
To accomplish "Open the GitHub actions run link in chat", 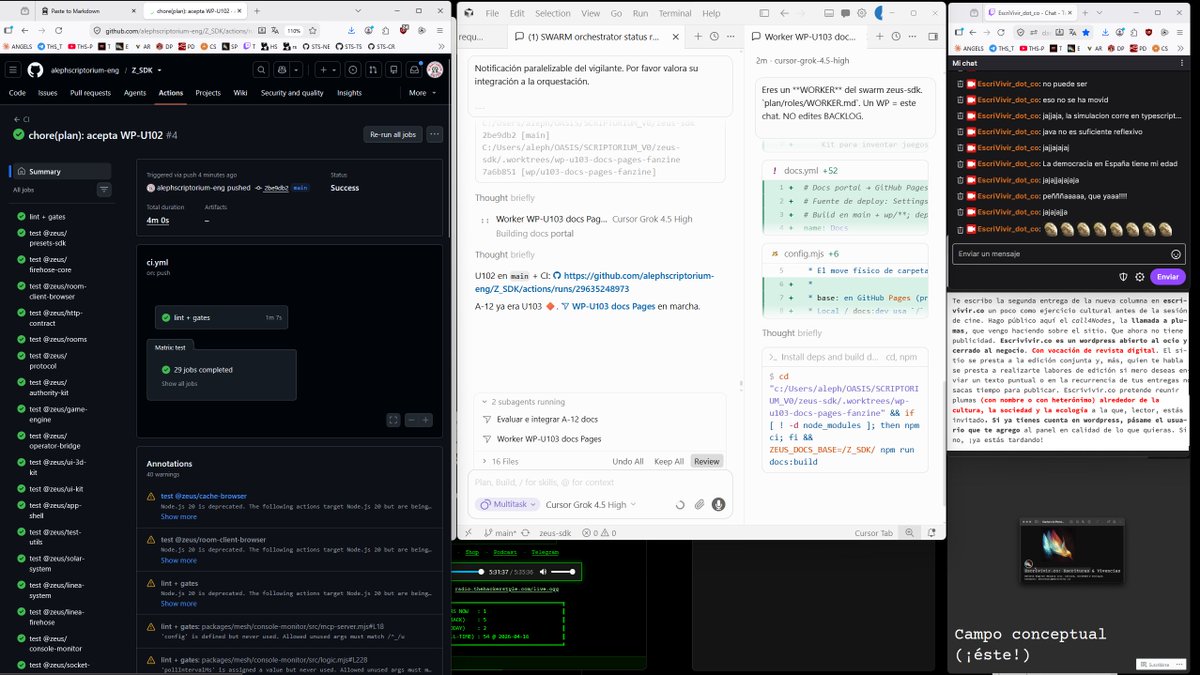I will click(x=595, y=282).
